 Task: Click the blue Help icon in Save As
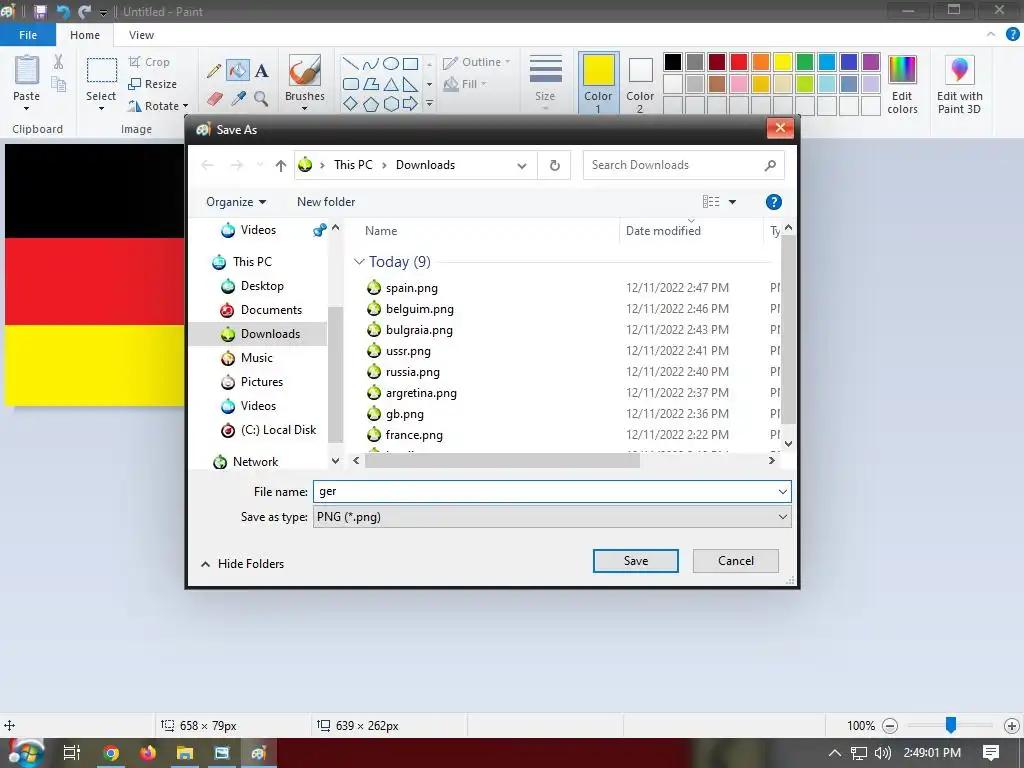(x=773, y=202)
